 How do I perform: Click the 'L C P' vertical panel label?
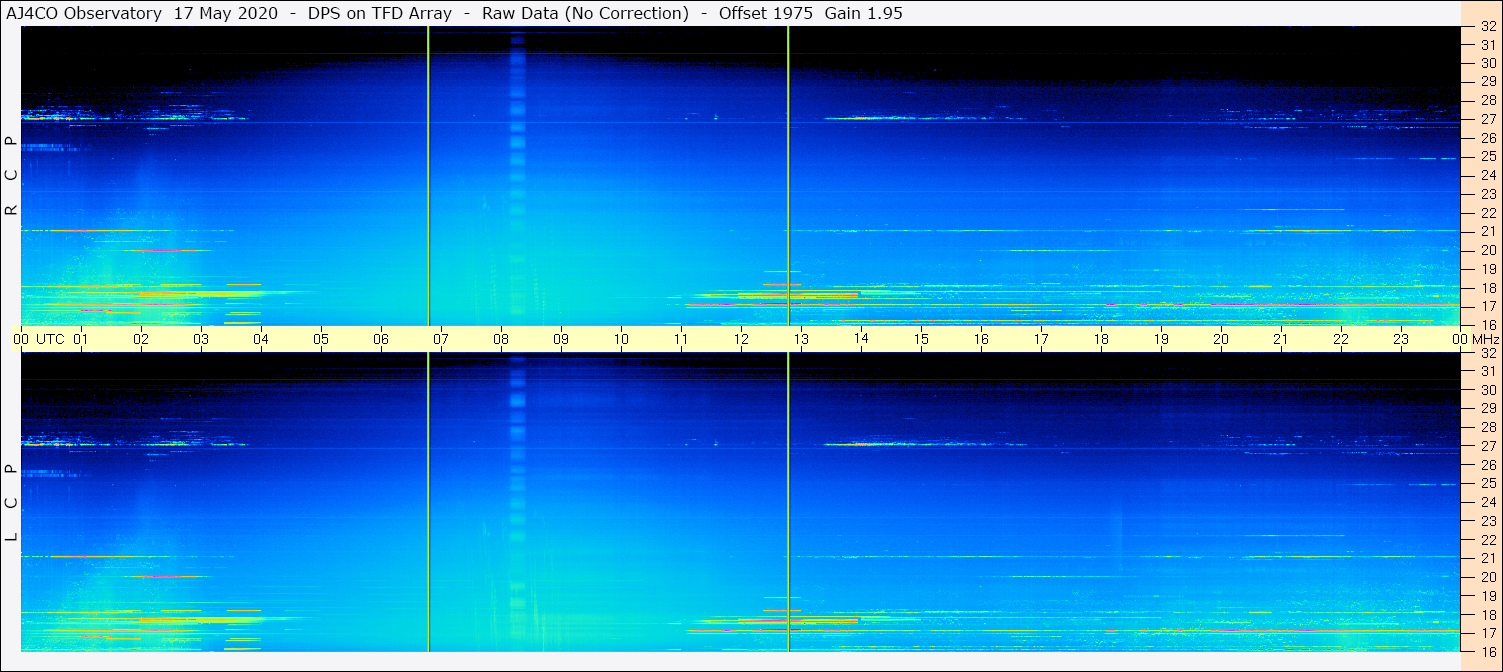[x=12, y=502]
